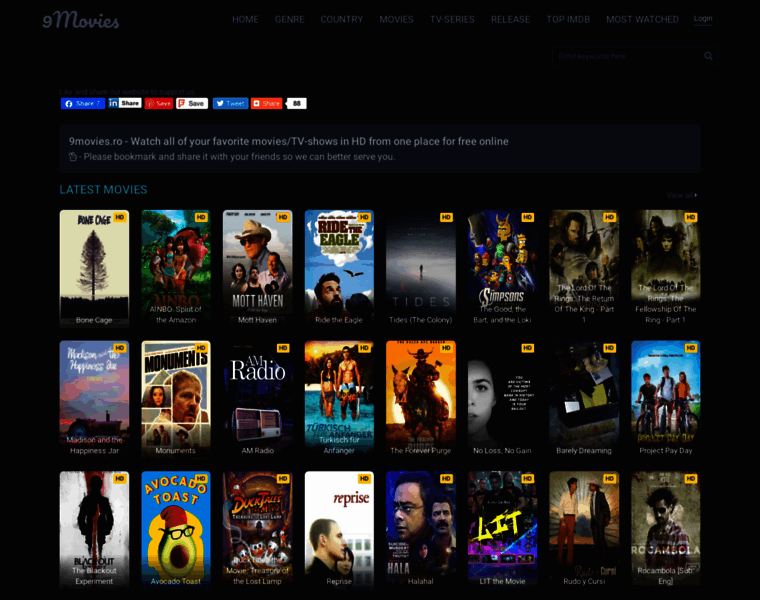Open the Project Pay Day poster
760x600 pixels.
tap(665, 399)
